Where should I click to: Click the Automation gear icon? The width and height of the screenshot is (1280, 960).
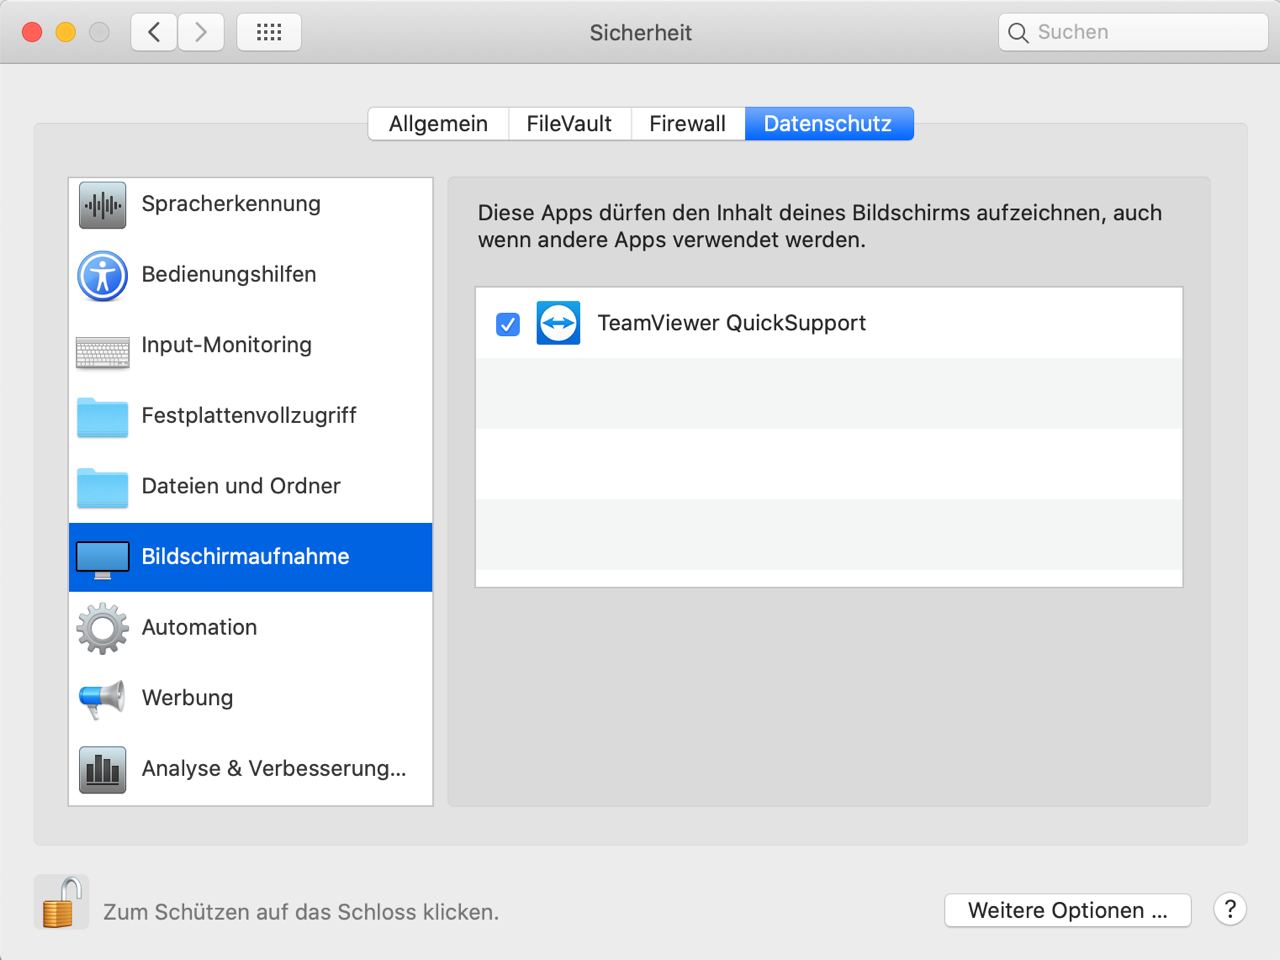tap(102, 628)
